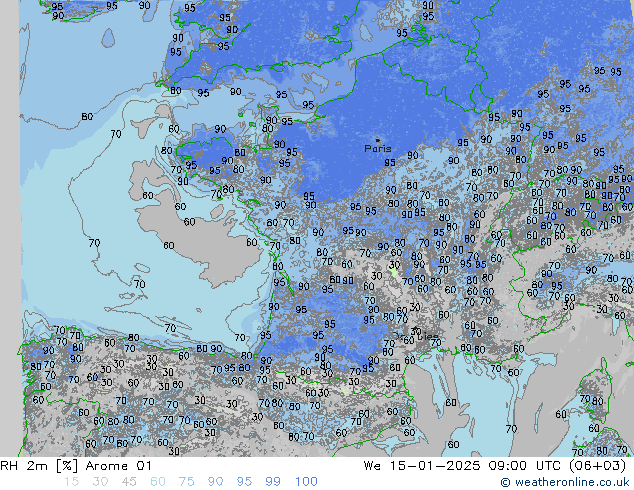Click the '(06+03)' forecast run text
The width and height of the screenshot is (634, 490).
click(597, 466)
